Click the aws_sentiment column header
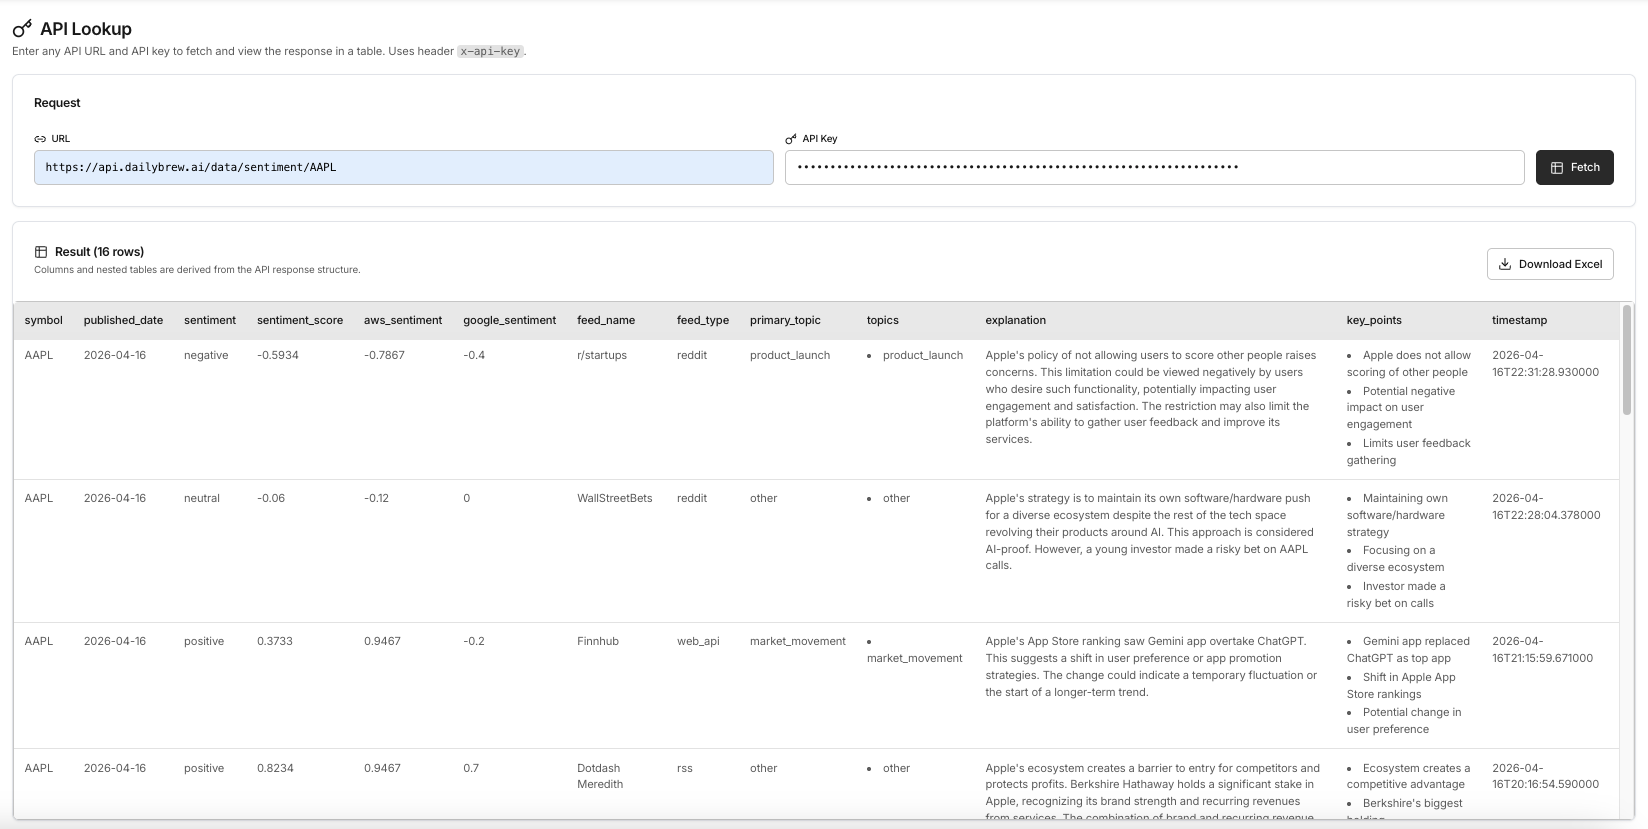1648x829 pixels. coord(403,320)
